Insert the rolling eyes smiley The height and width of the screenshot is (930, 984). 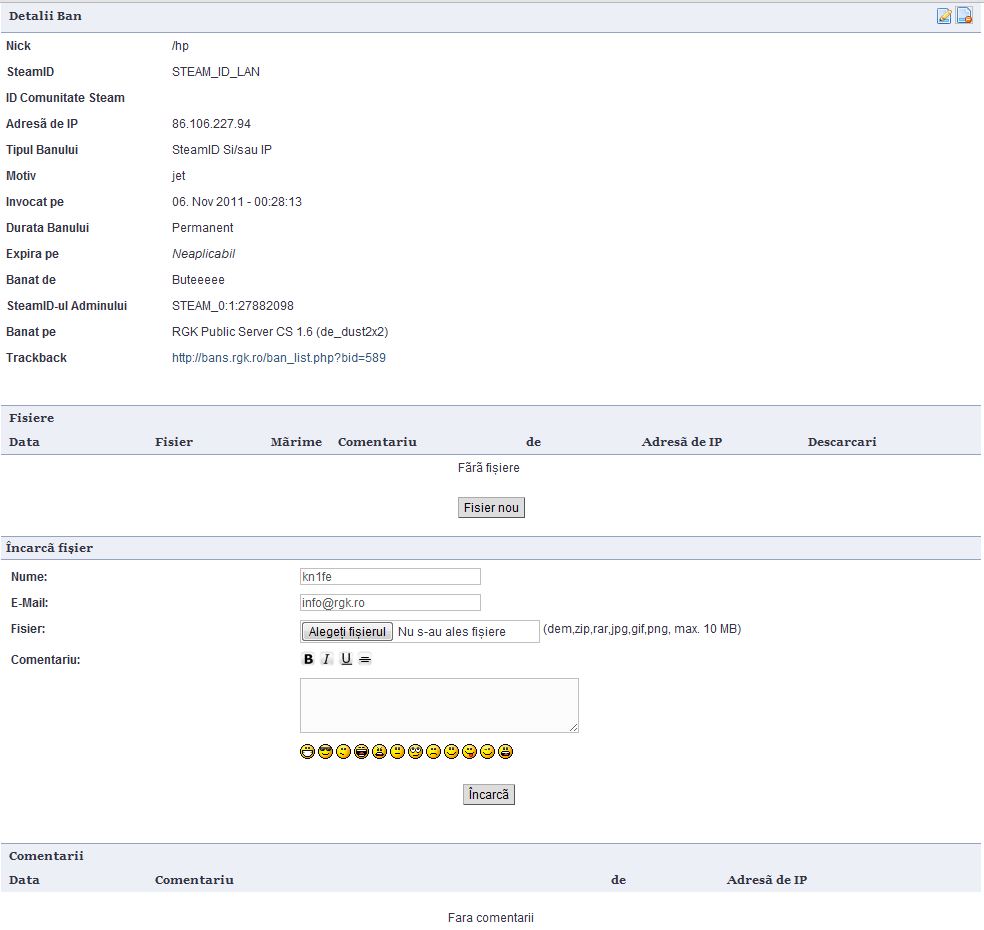point(415,752)
